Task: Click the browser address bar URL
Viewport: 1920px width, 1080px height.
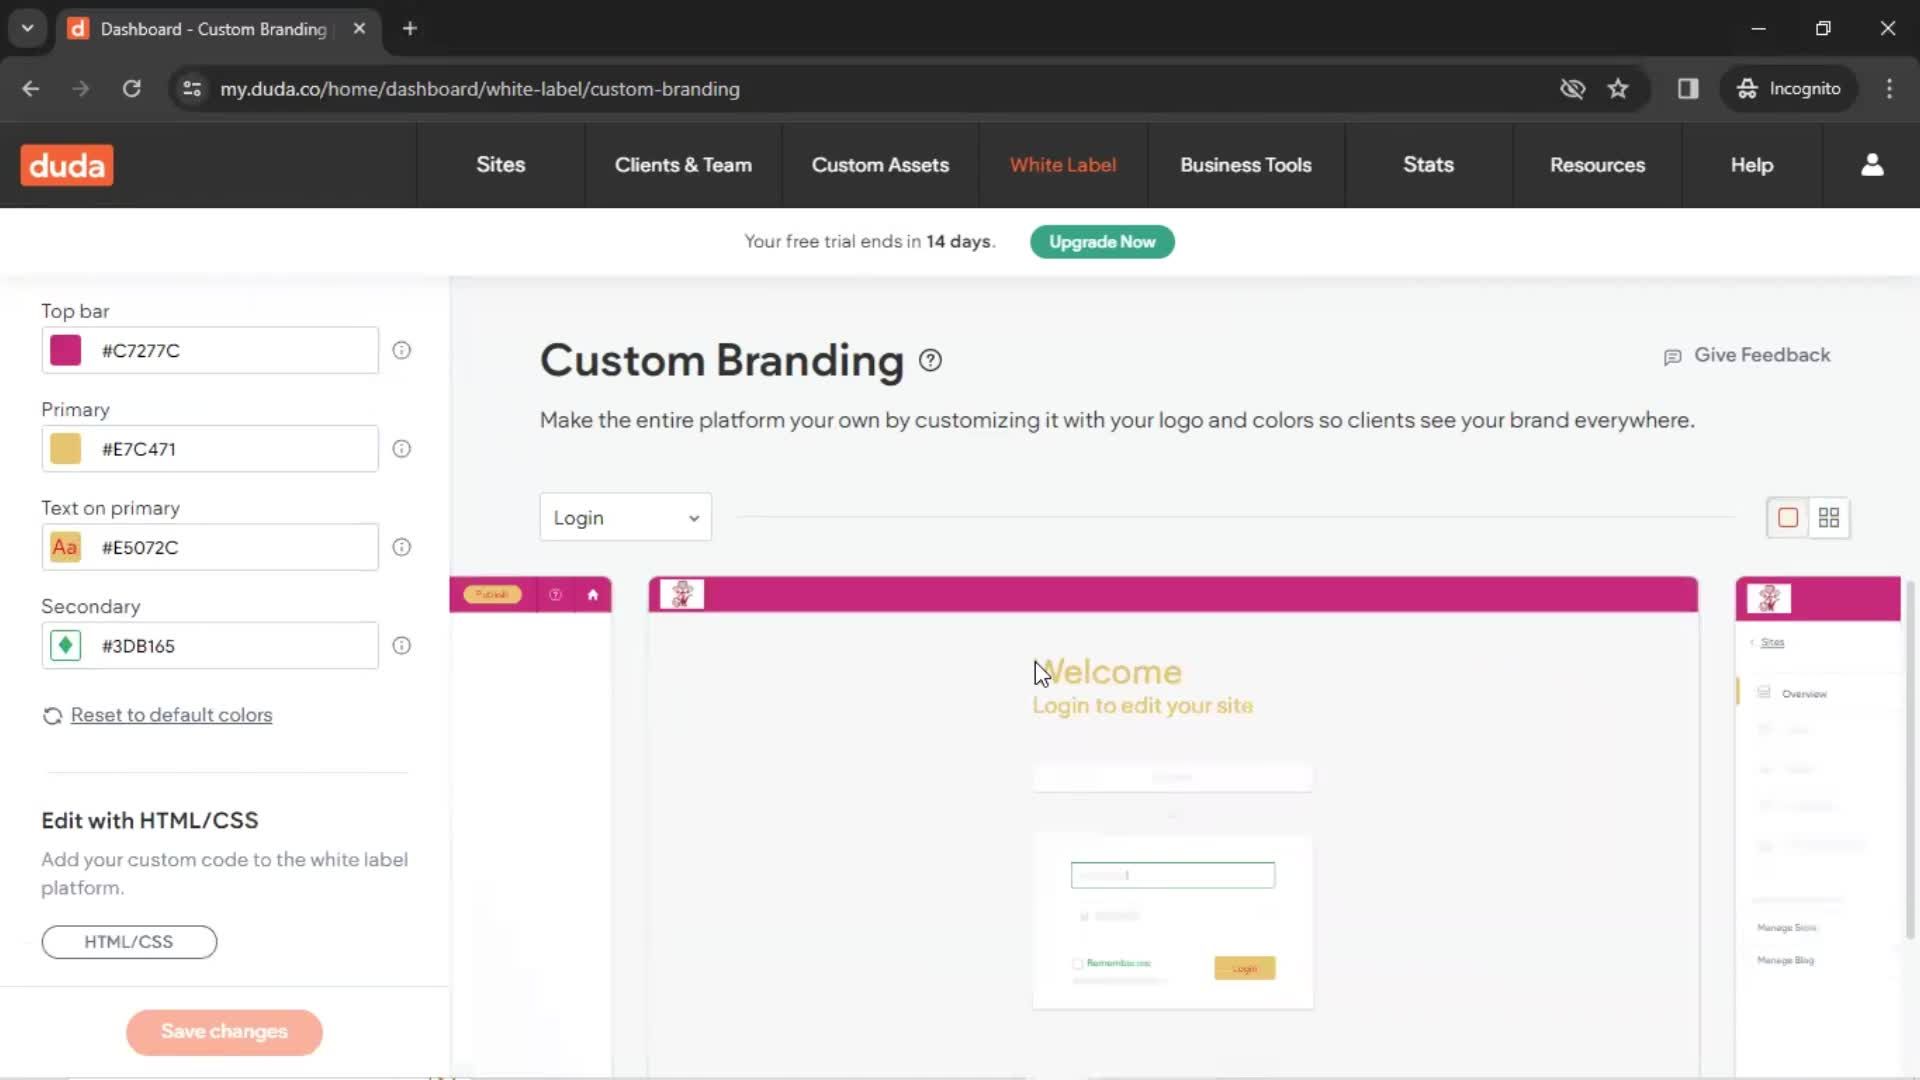Action: tap(480, 89)
